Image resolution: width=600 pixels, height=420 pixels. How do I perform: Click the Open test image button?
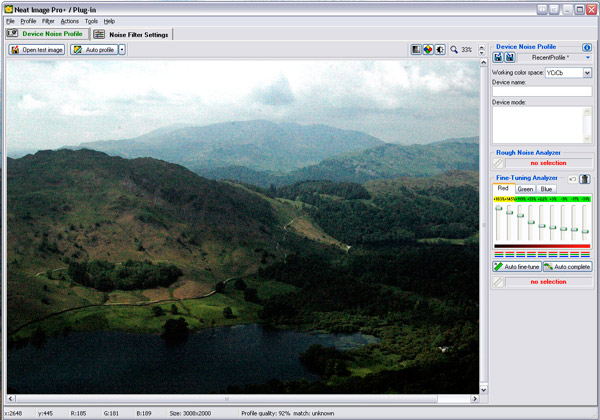[37, 50]
